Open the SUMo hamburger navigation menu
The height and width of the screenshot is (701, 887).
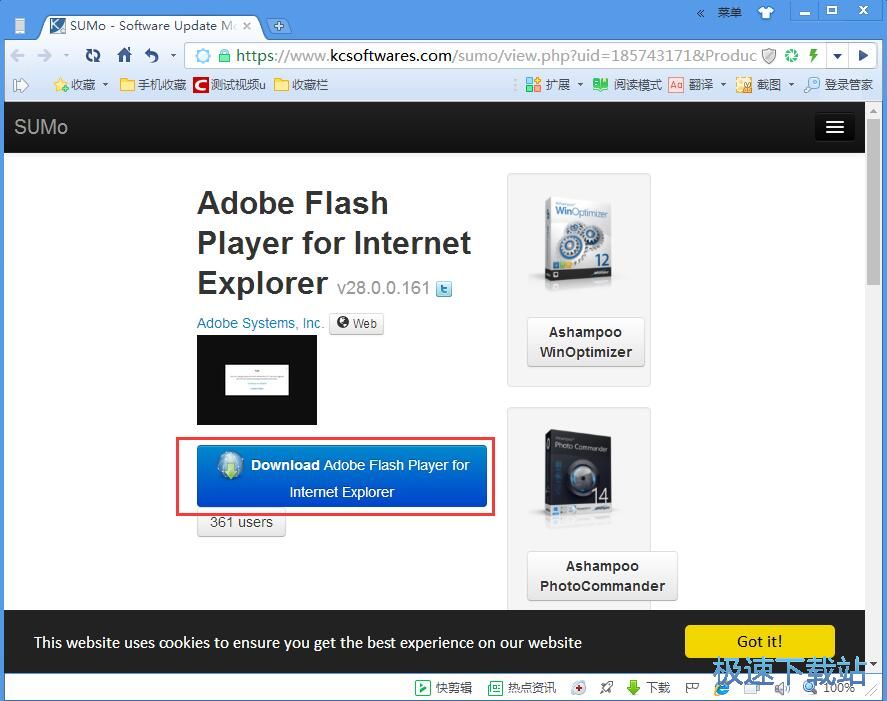(x=834, y=127)
